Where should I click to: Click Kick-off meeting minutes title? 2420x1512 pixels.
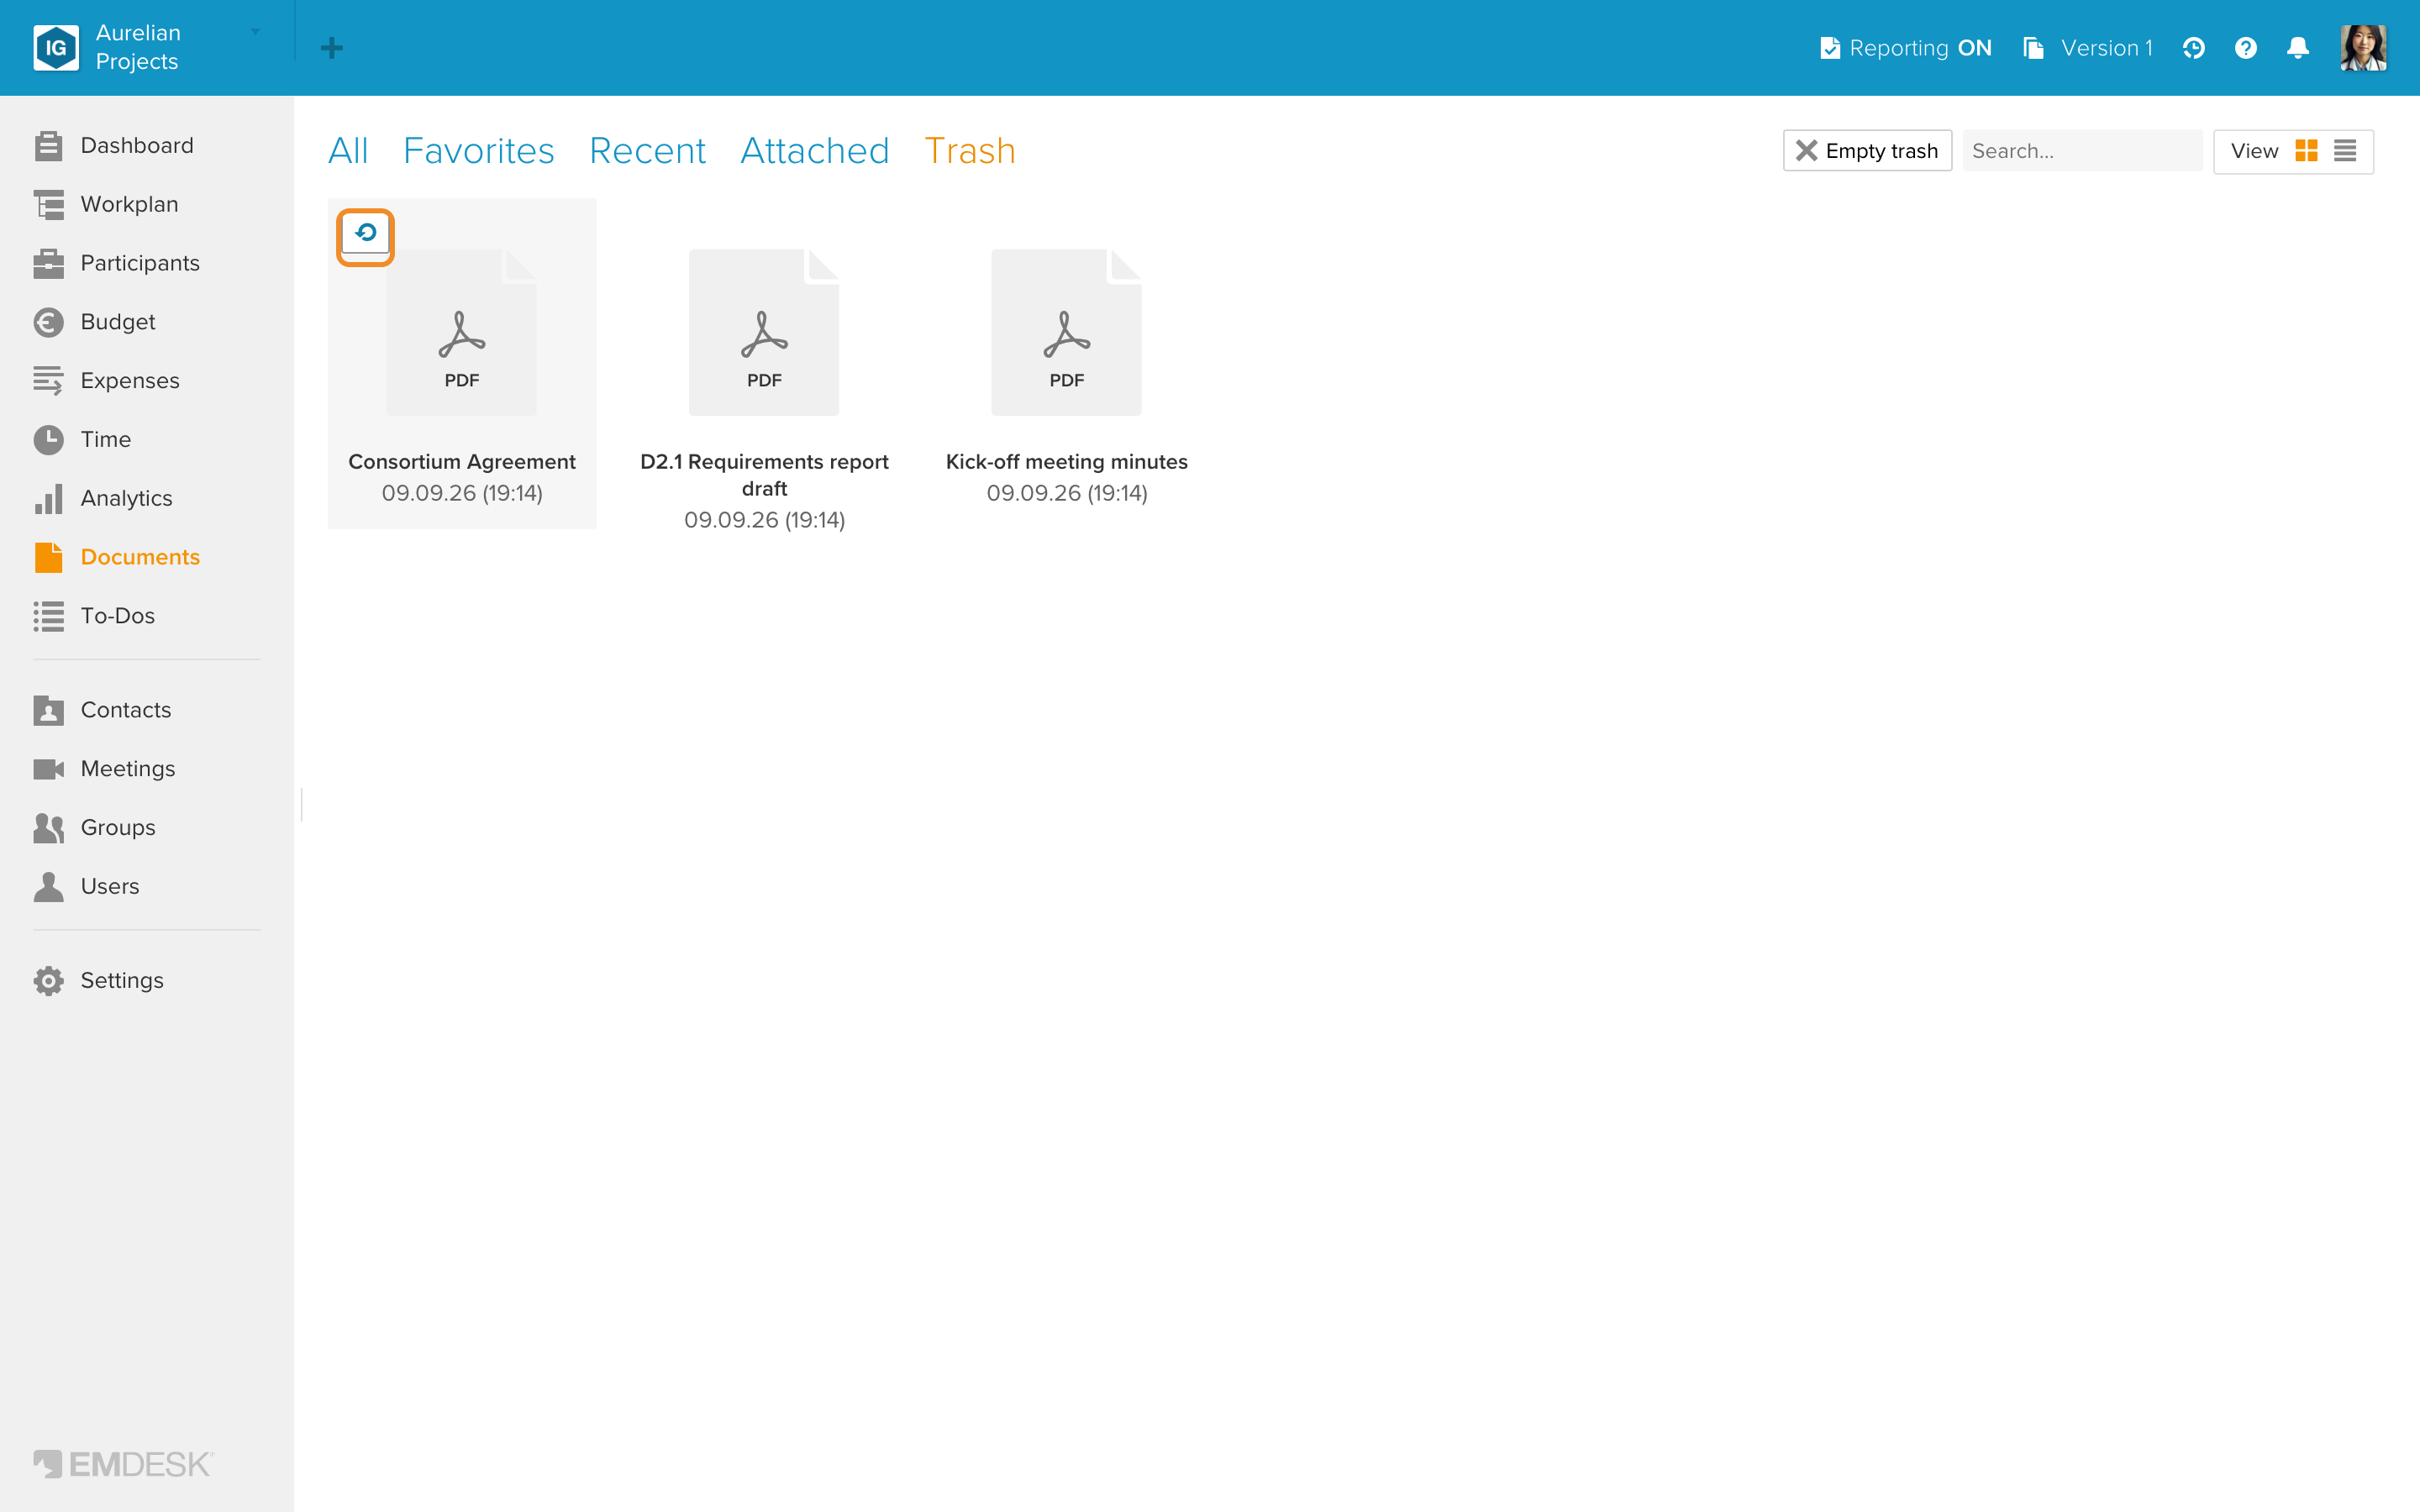(x=1067, y=462)
